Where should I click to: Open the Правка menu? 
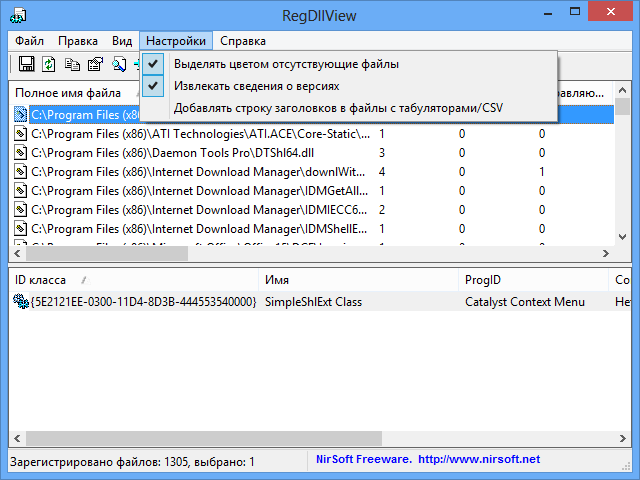(x=78, y=41)
